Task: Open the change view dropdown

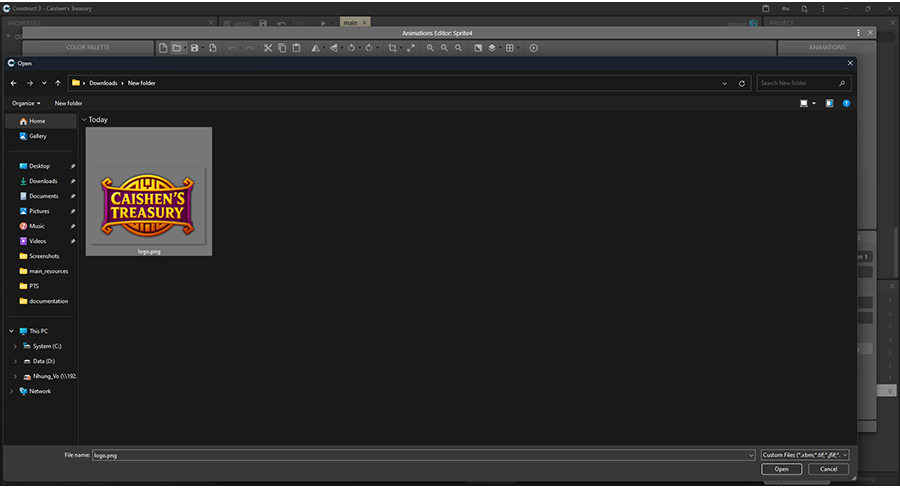Action: pos(814,103)
